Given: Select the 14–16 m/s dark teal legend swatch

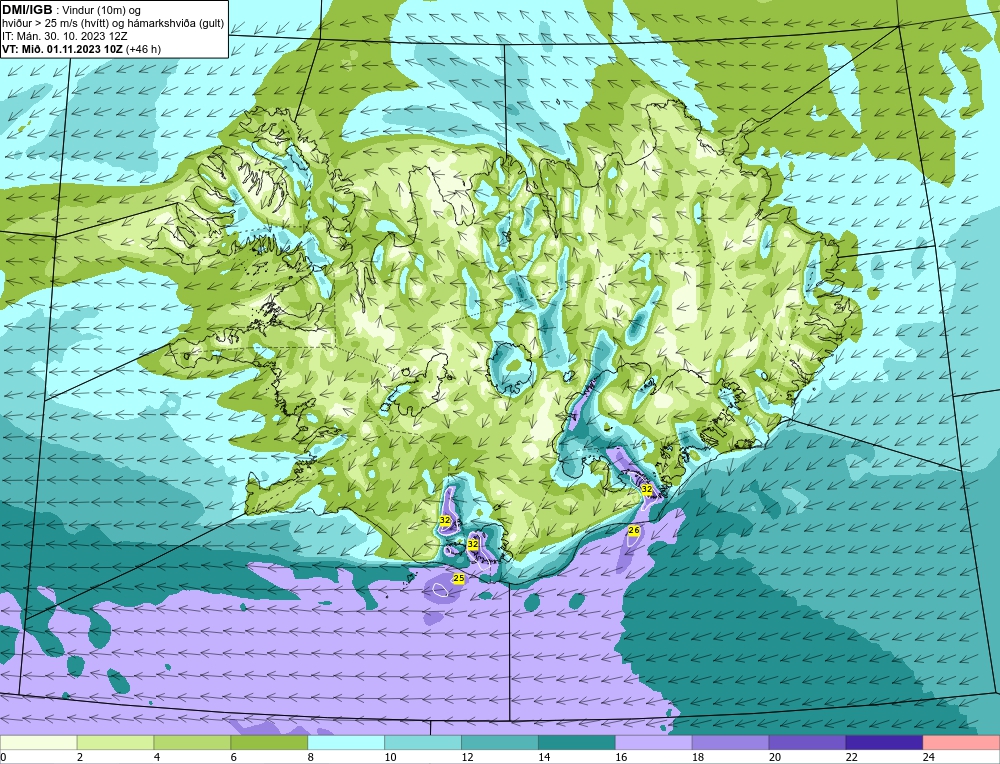Looking at the screenshot, I should (x=577, y=743).
